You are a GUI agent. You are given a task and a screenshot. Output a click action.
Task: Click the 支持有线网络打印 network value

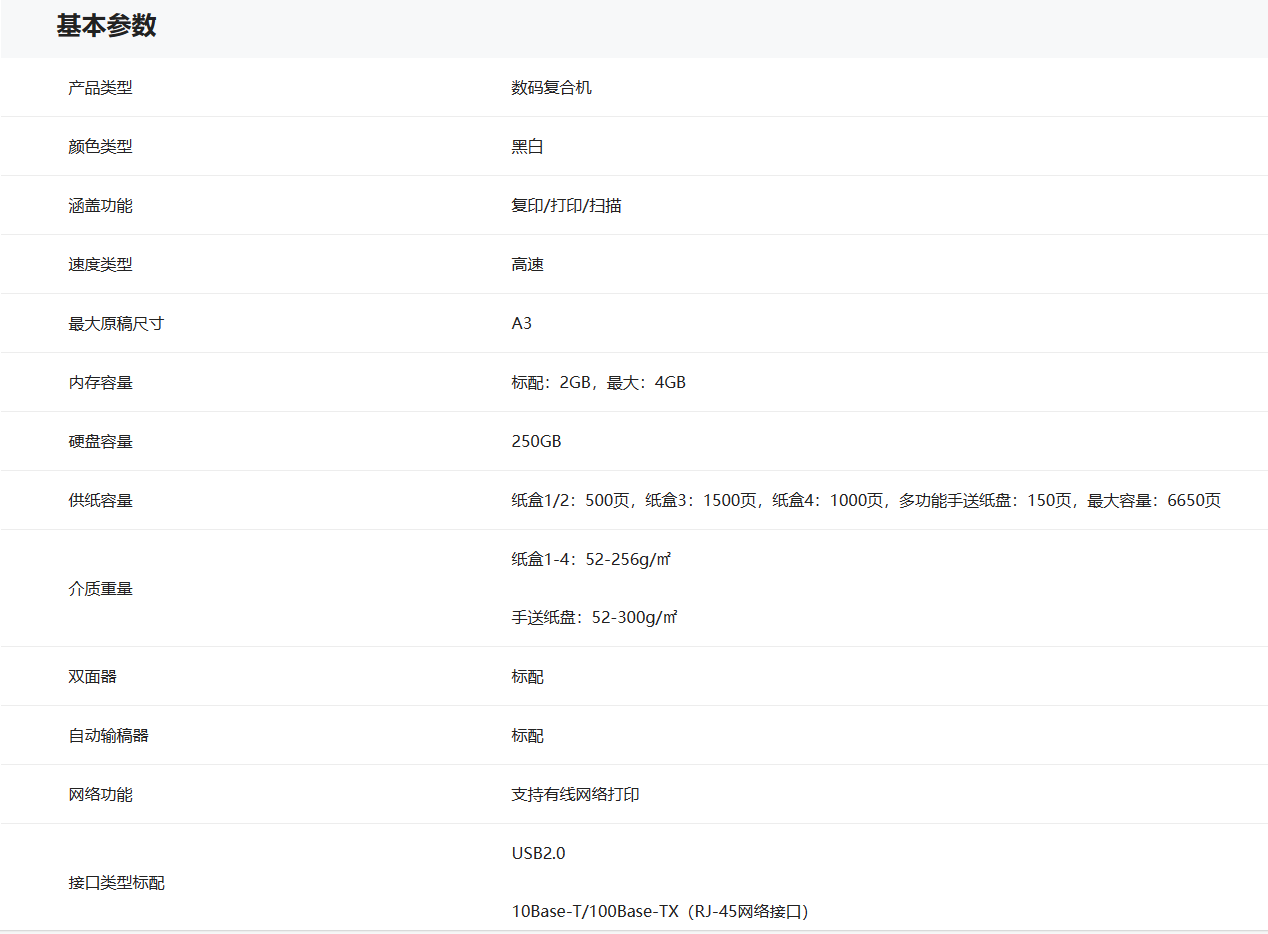pos(575,795)
